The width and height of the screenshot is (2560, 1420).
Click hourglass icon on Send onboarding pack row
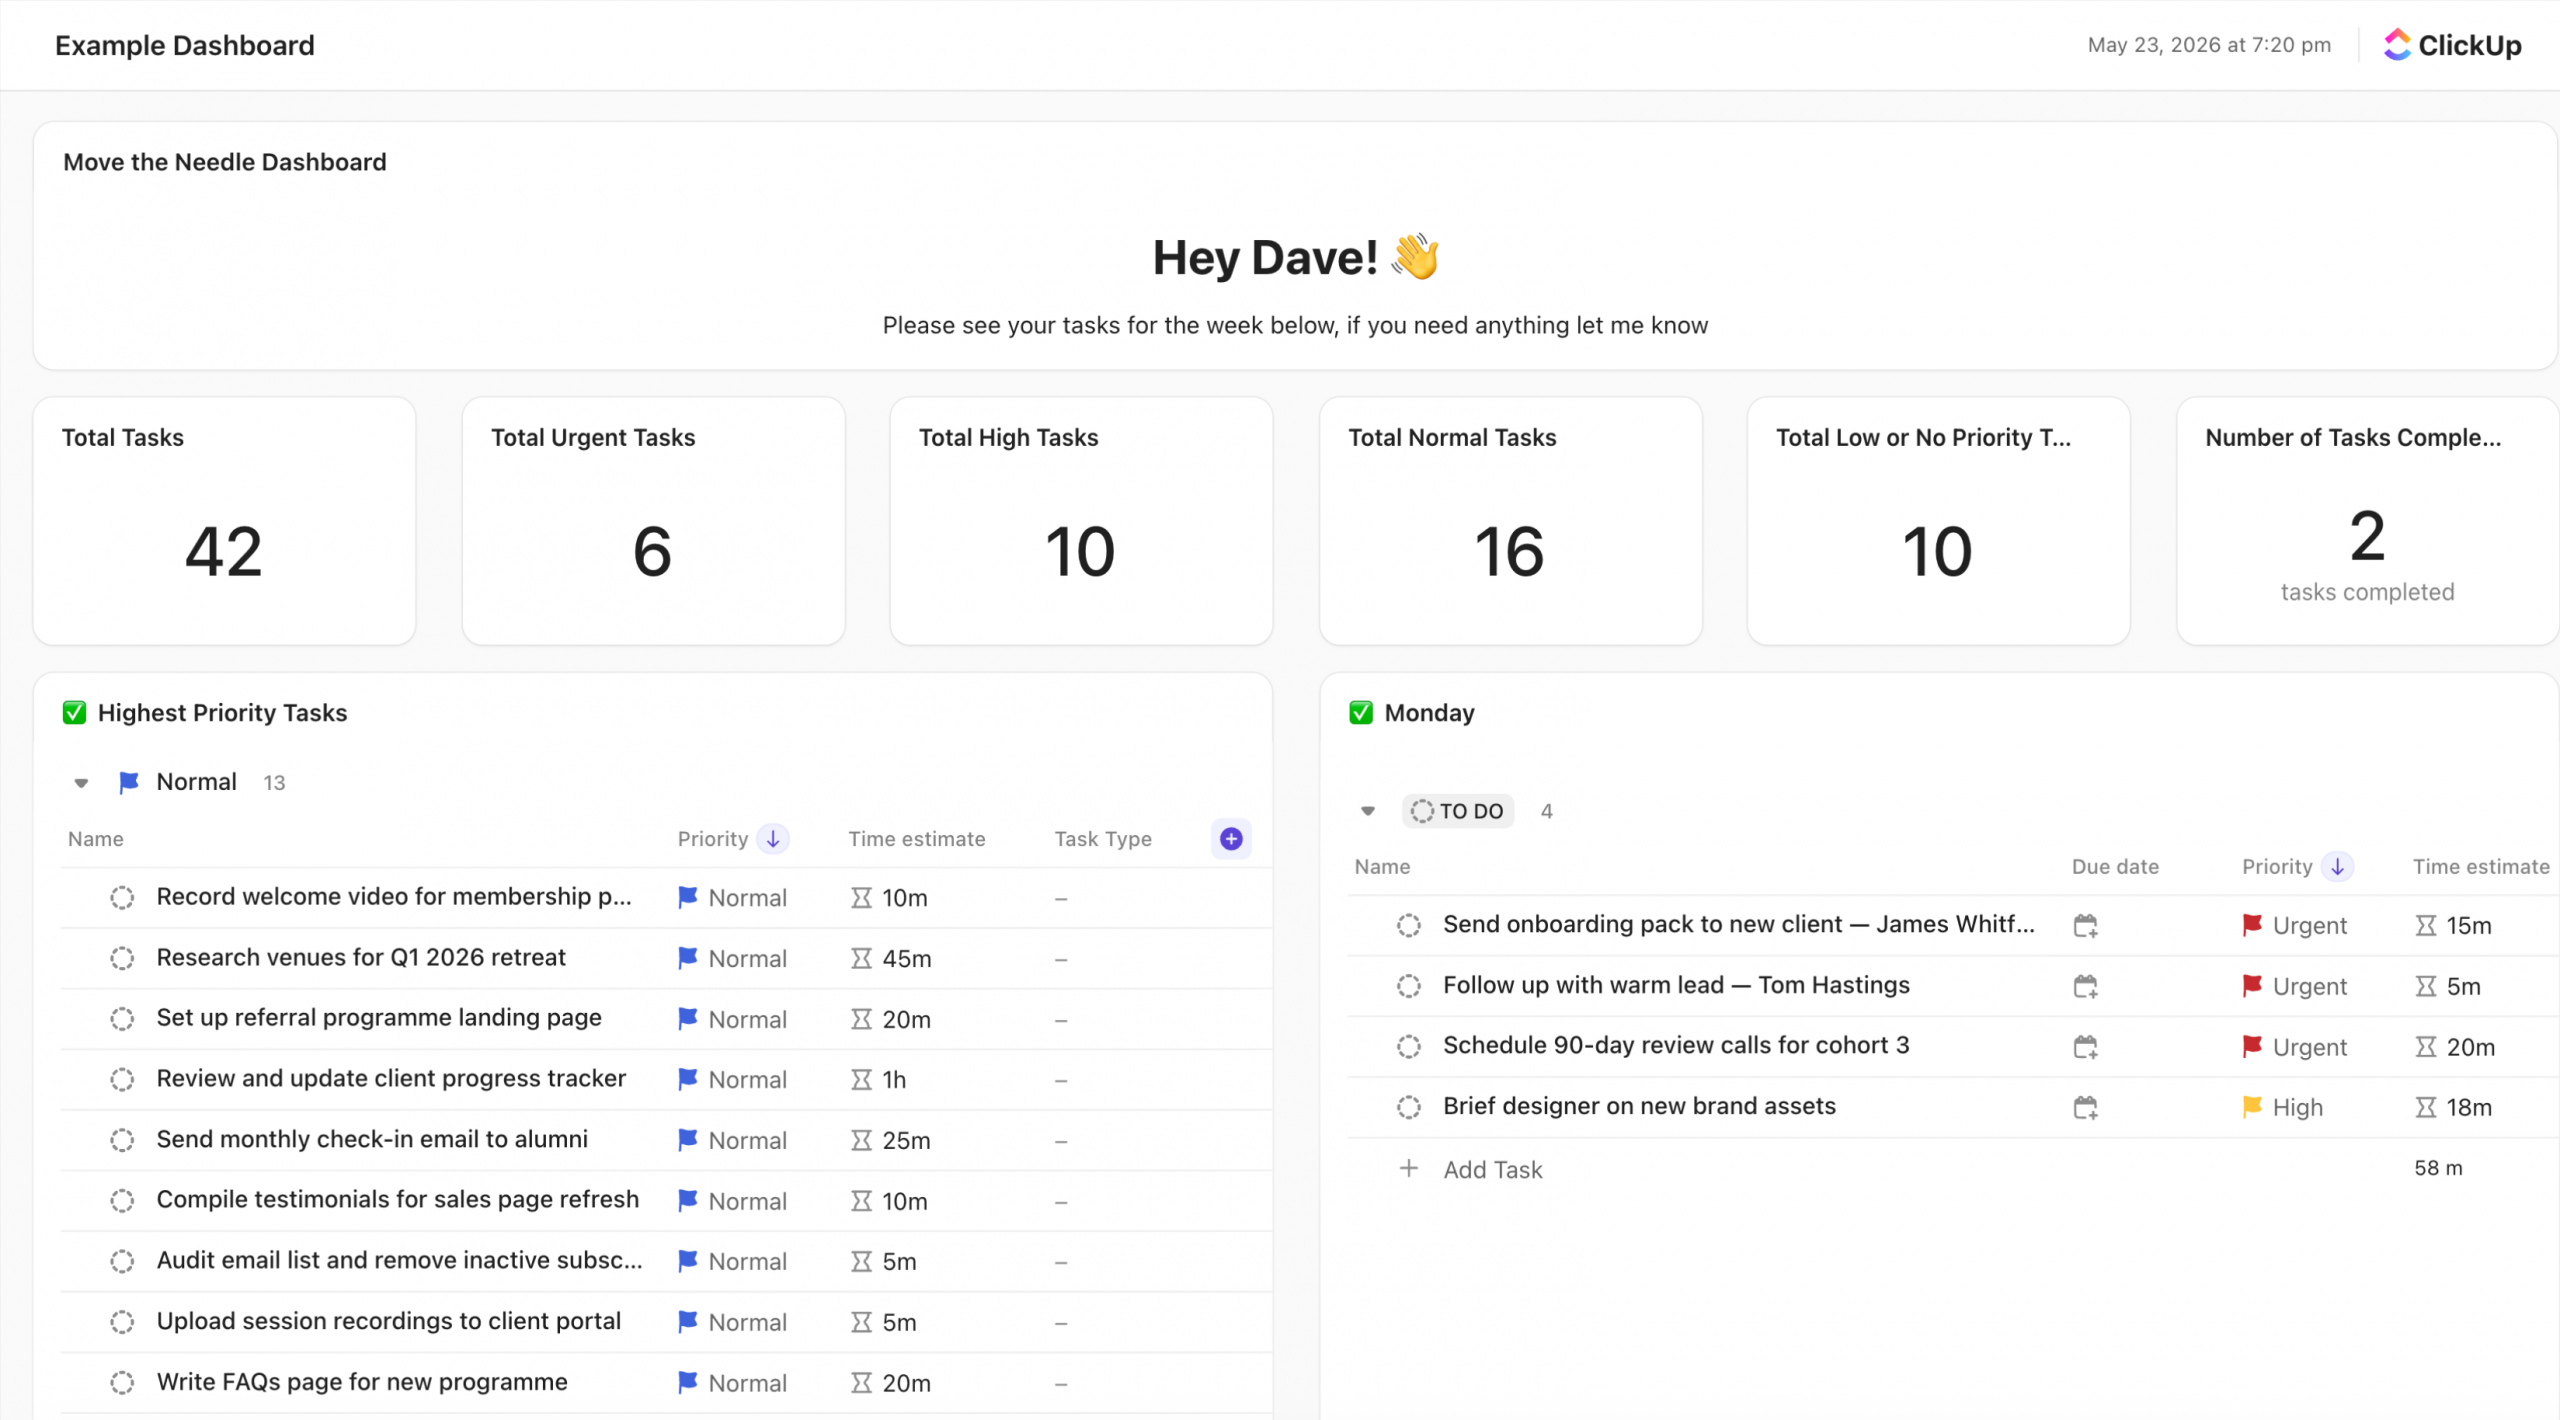pyautogui.click(x=2425, y=926)
